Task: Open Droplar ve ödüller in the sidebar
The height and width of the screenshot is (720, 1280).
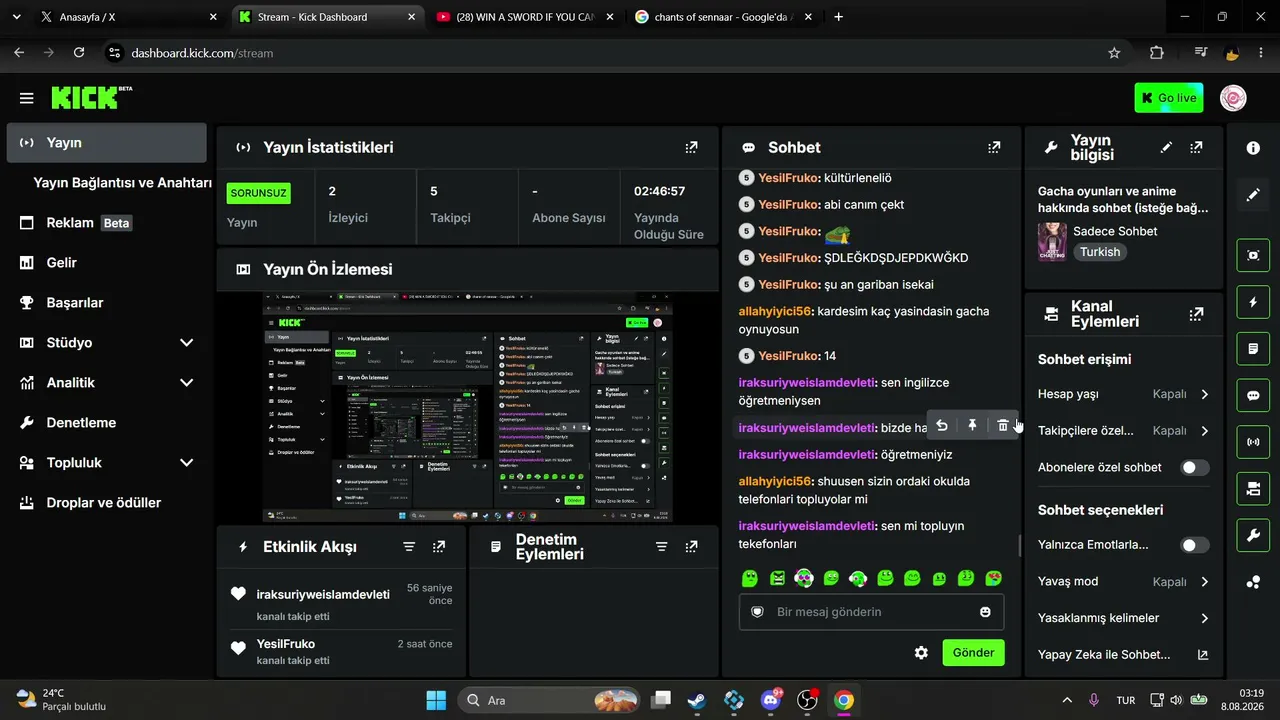Action: (106, 503)
